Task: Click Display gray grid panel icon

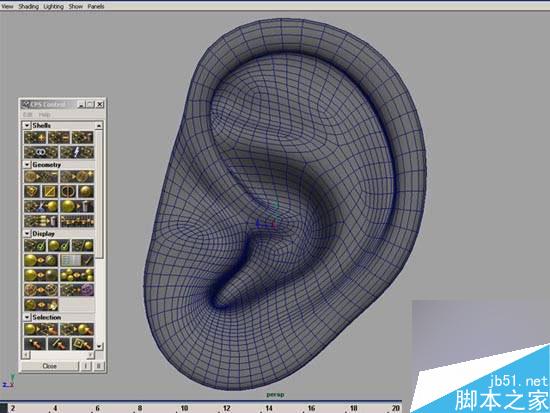Action: 77,260
